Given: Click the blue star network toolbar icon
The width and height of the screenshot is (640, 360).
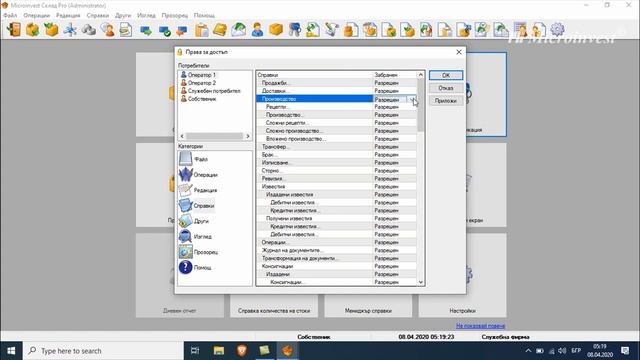Looking at the screenshot, I should (70, 30).
